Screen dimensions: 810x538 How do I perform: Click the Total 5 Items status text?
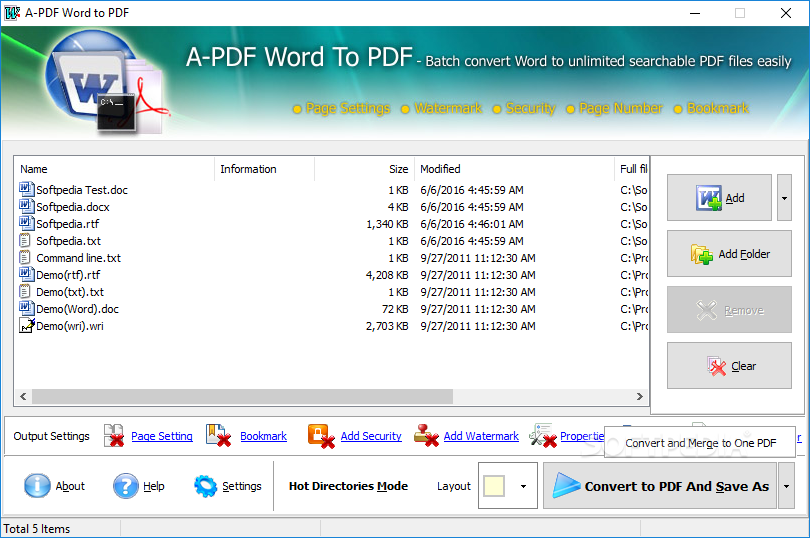click(37, 529)
